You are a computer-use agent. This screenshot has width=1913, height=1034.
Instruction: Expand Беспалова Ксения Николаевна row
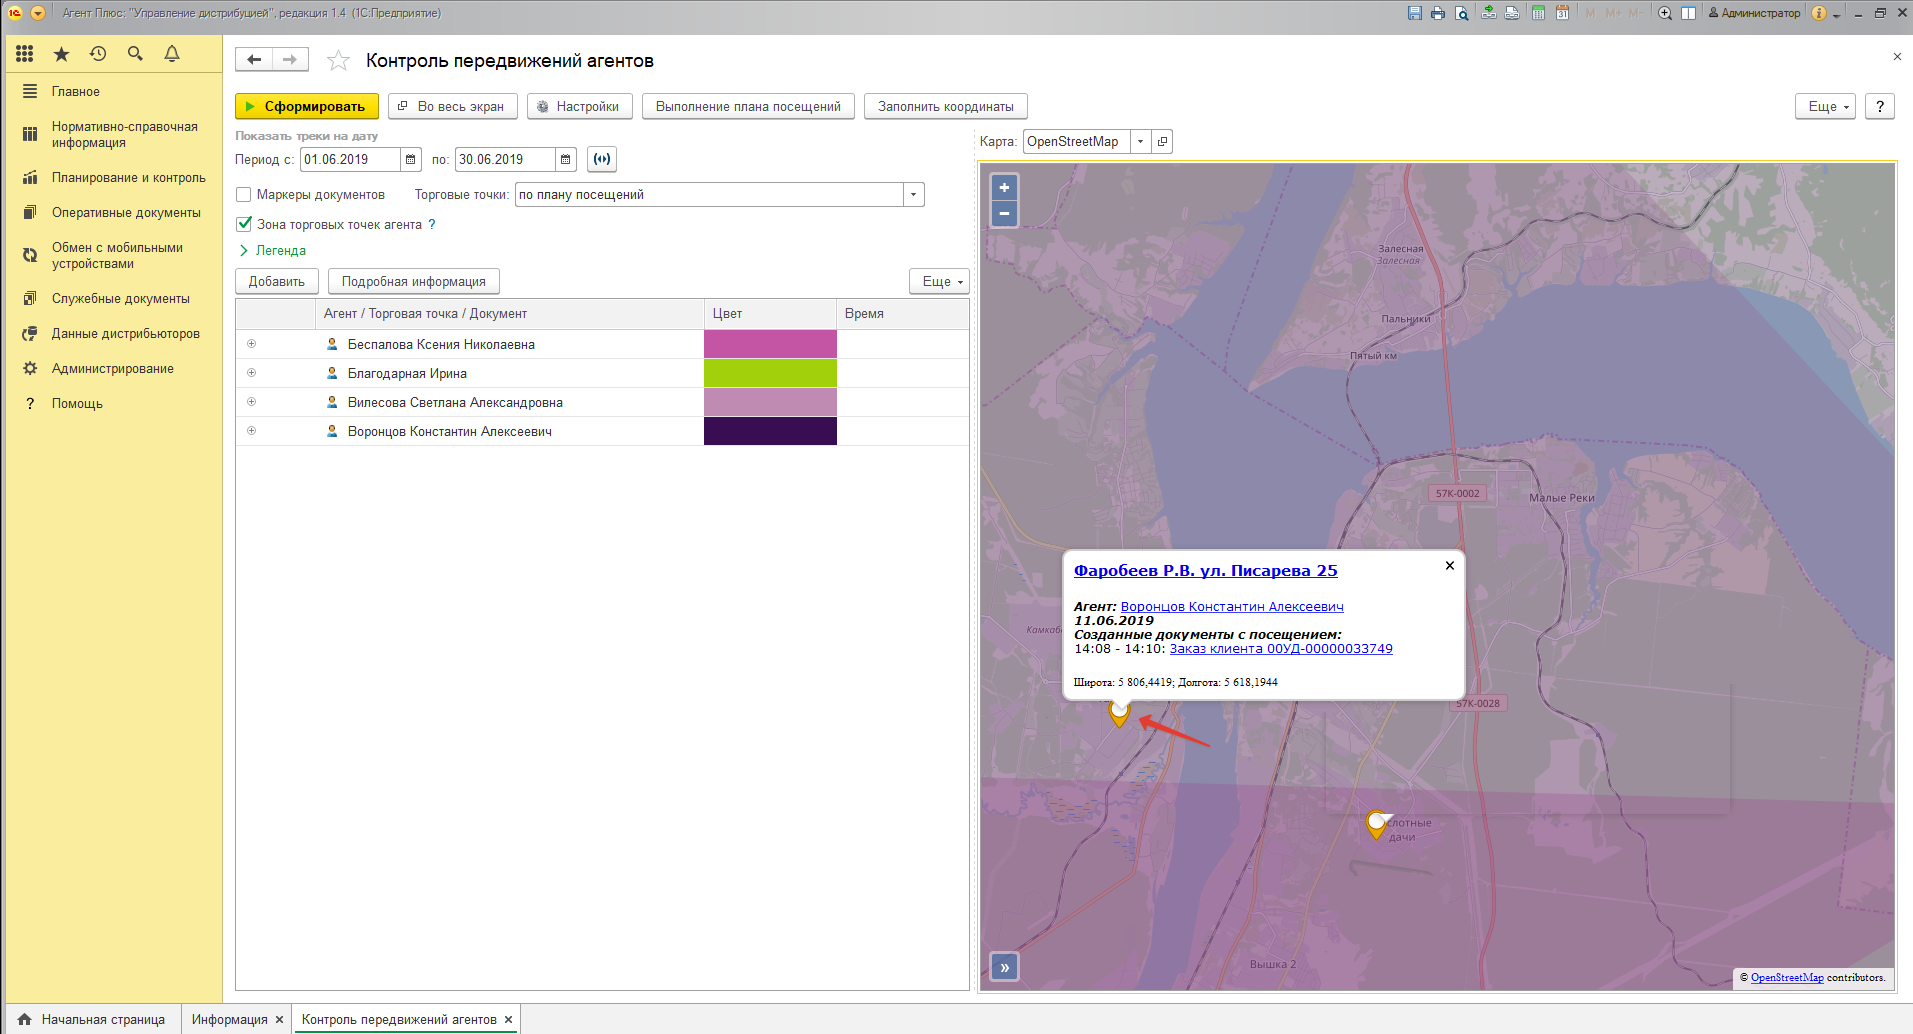[x=252, y=344]
